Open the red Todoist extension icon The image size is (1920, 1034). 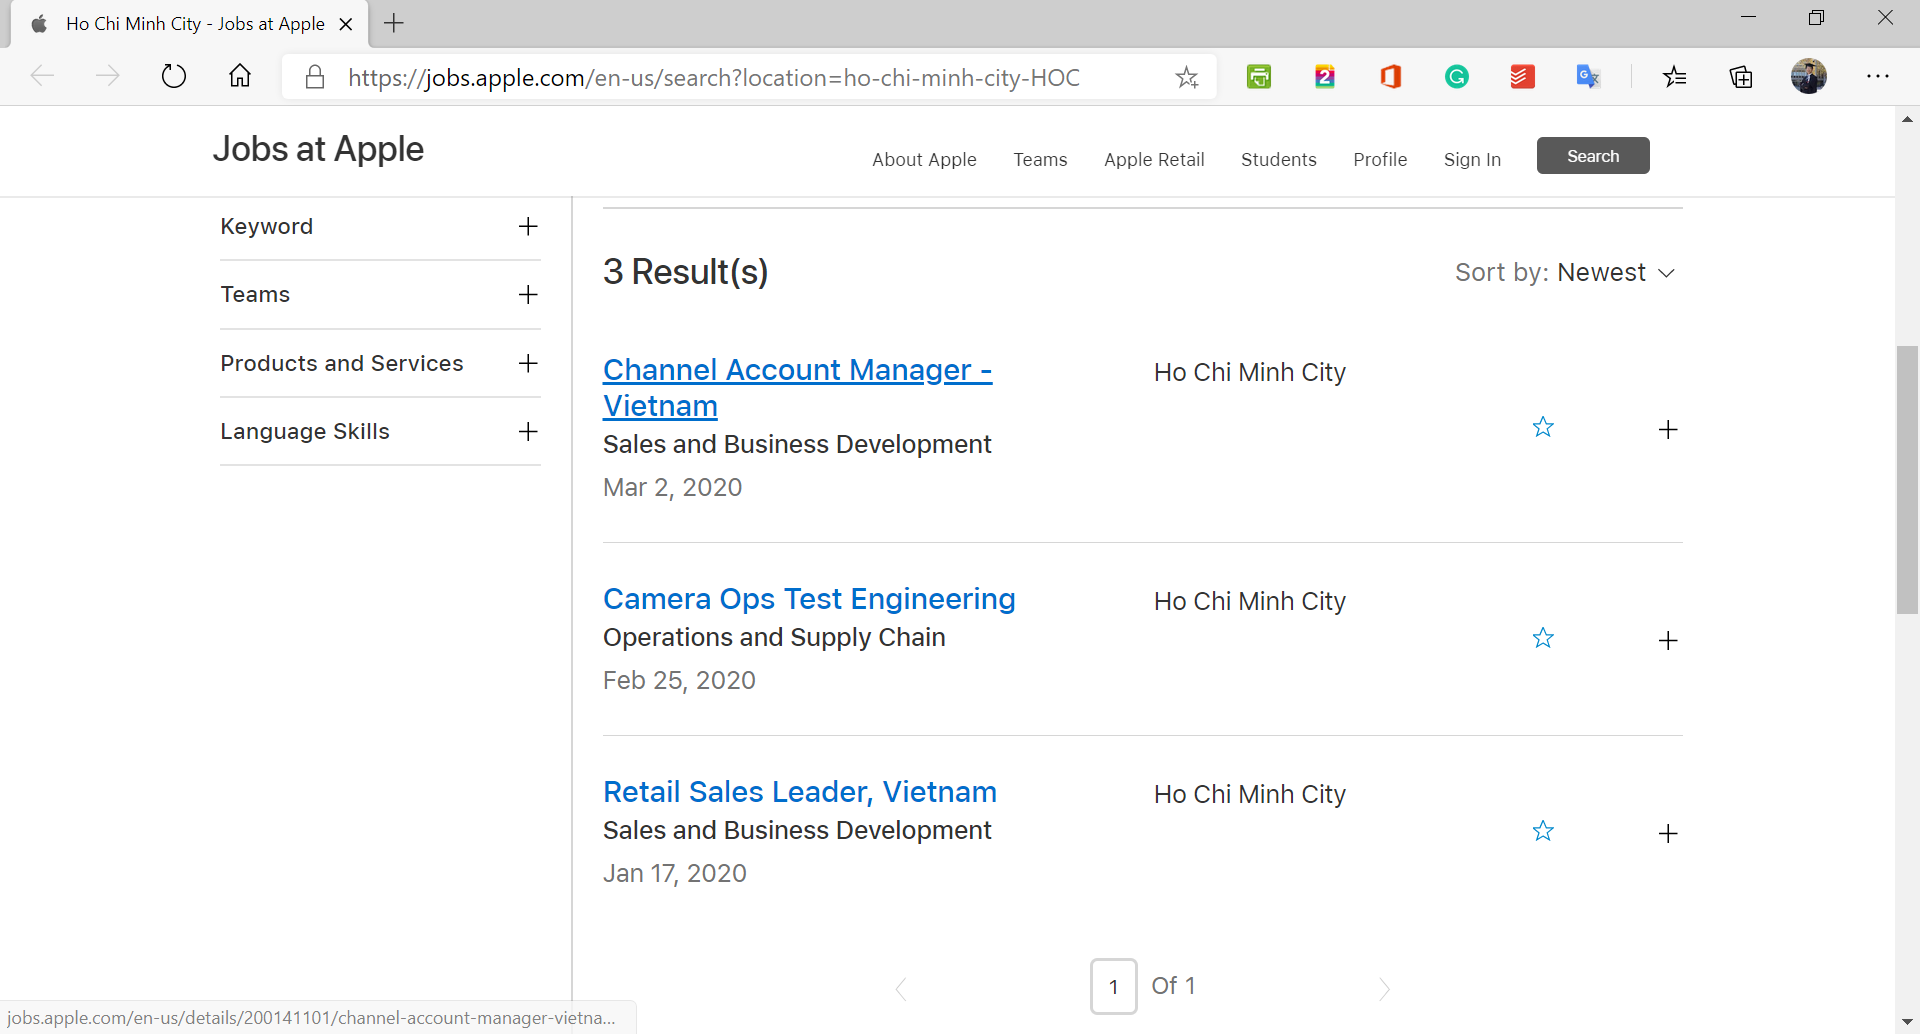point(1523,77)
